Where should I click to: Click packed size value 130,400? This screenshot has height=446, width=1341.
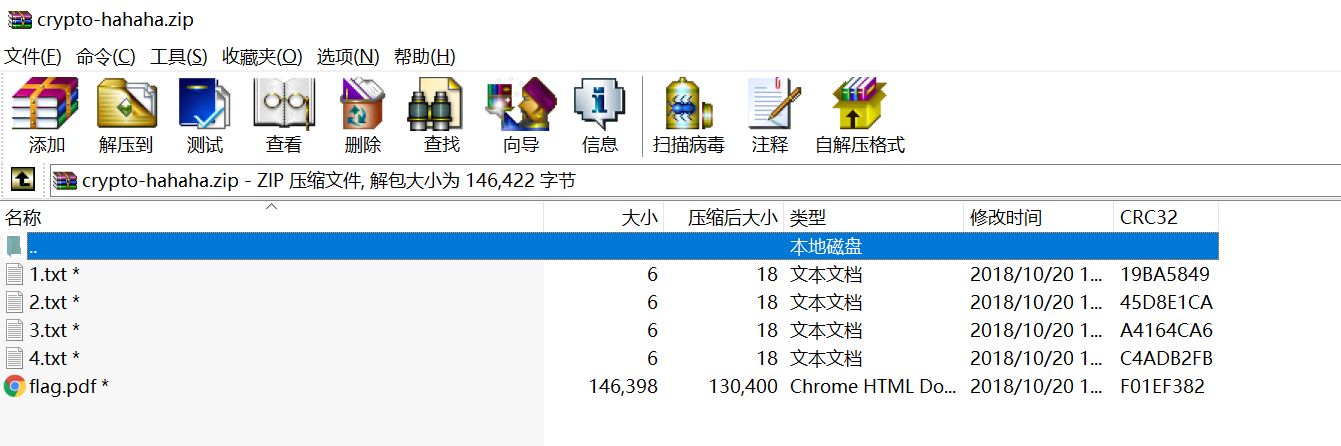point(743,386)
